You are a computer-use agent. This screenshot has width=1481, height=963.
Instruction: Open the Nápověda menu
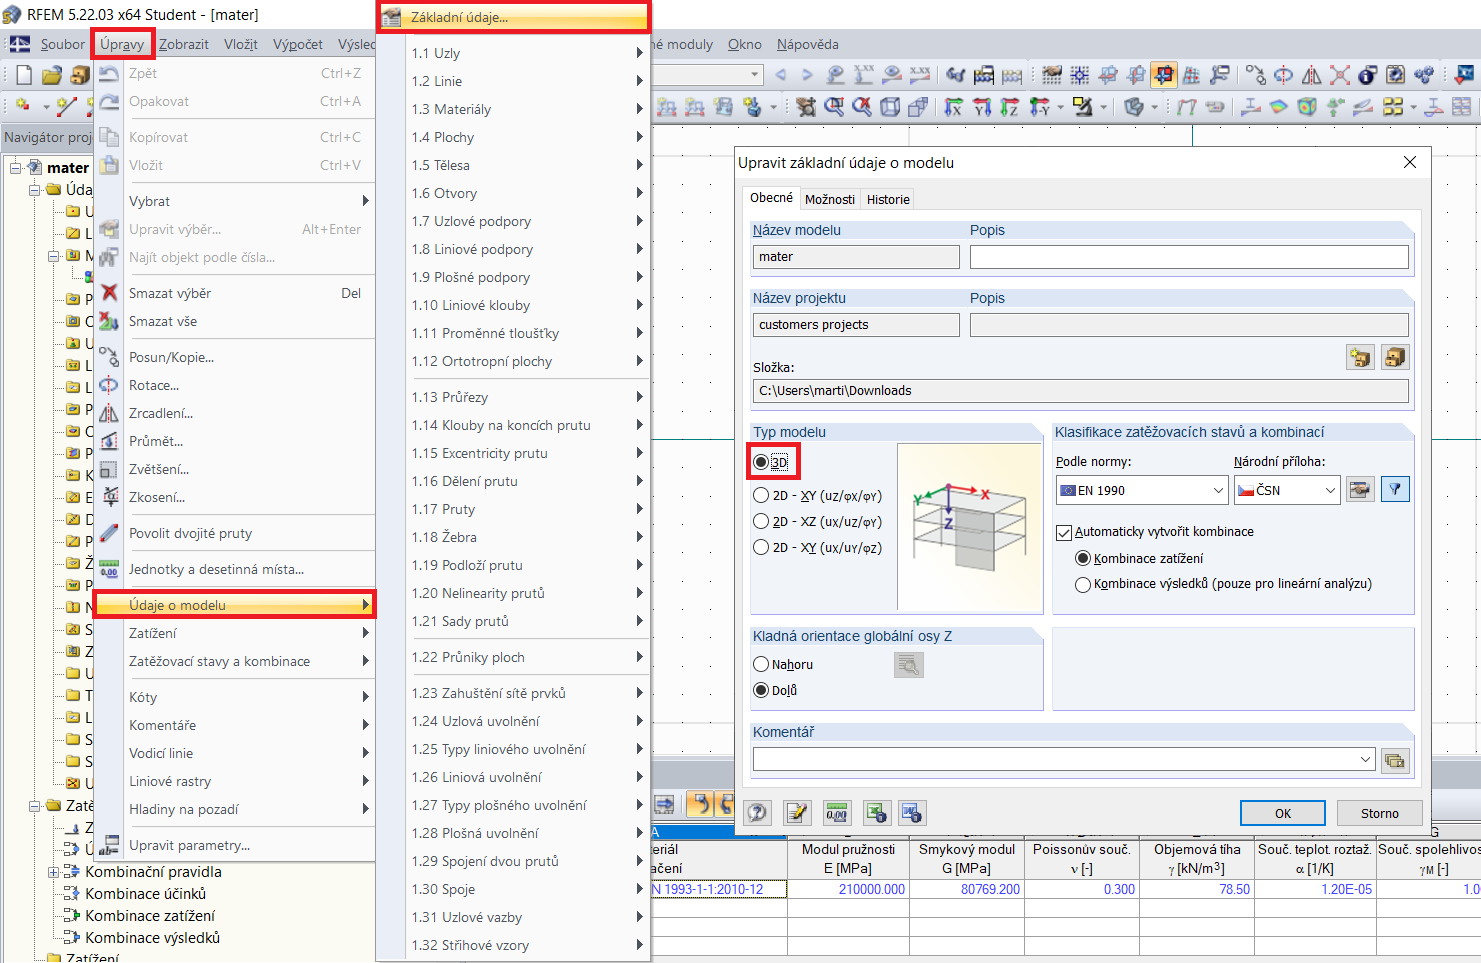pyautogui.click(x=808, y=44)
